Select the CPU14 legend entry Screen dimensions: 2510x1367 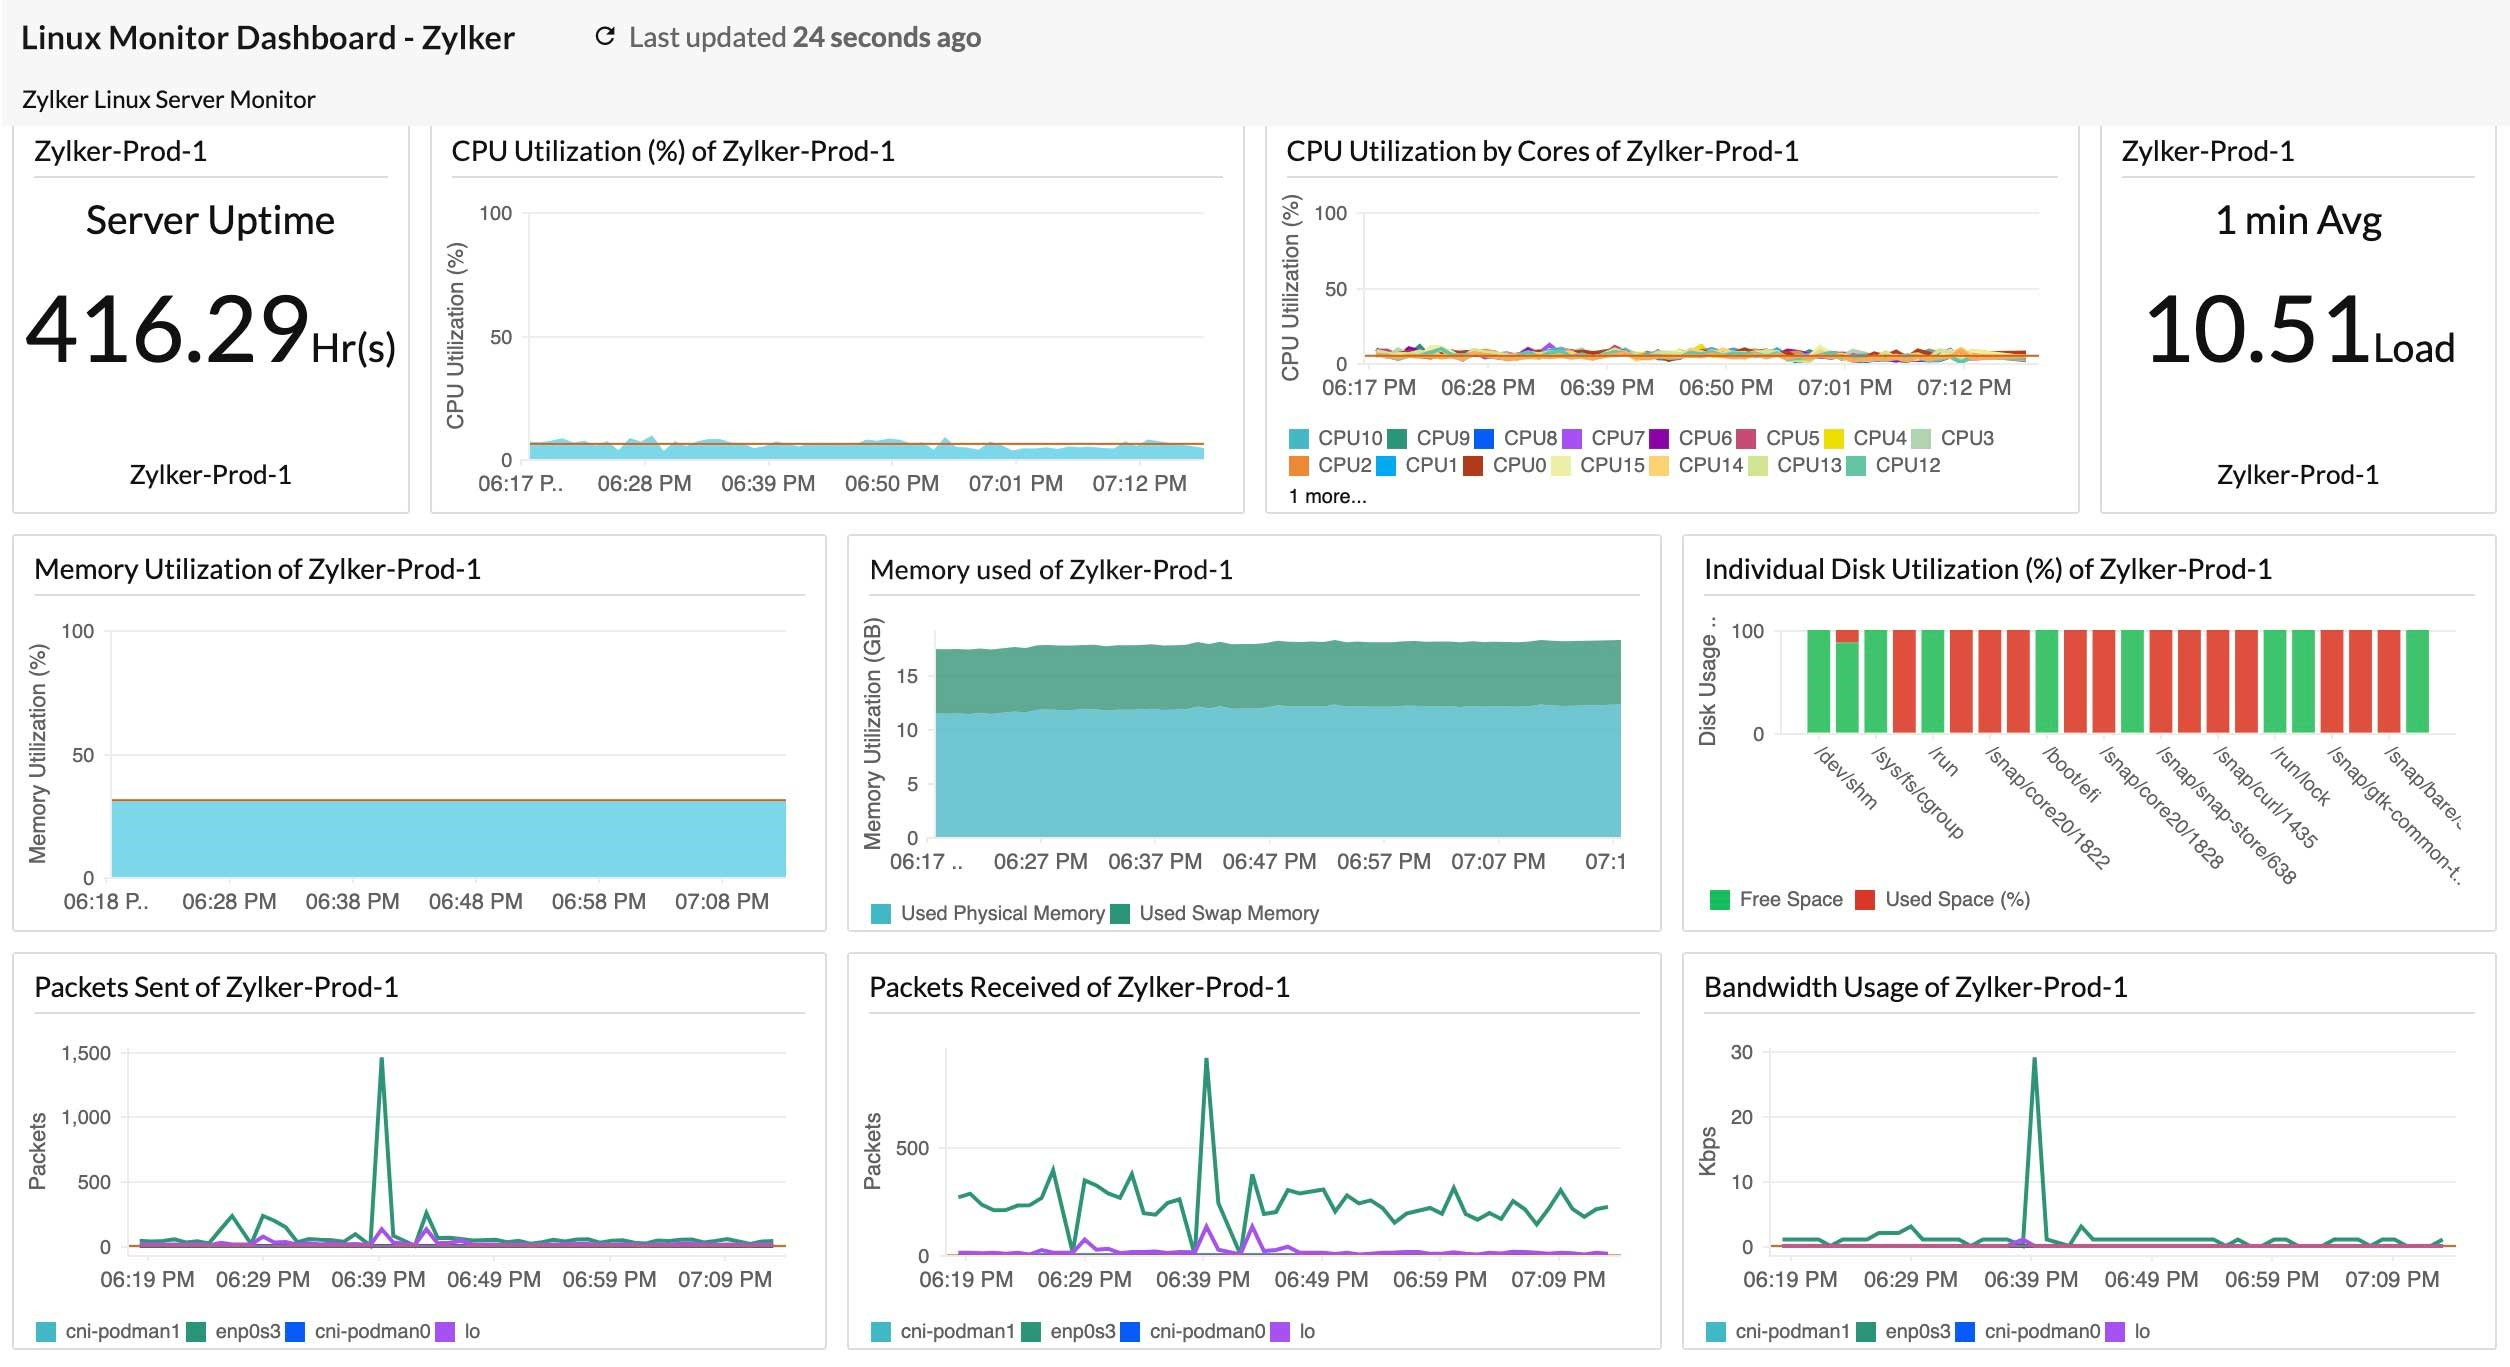(1696, 465)
